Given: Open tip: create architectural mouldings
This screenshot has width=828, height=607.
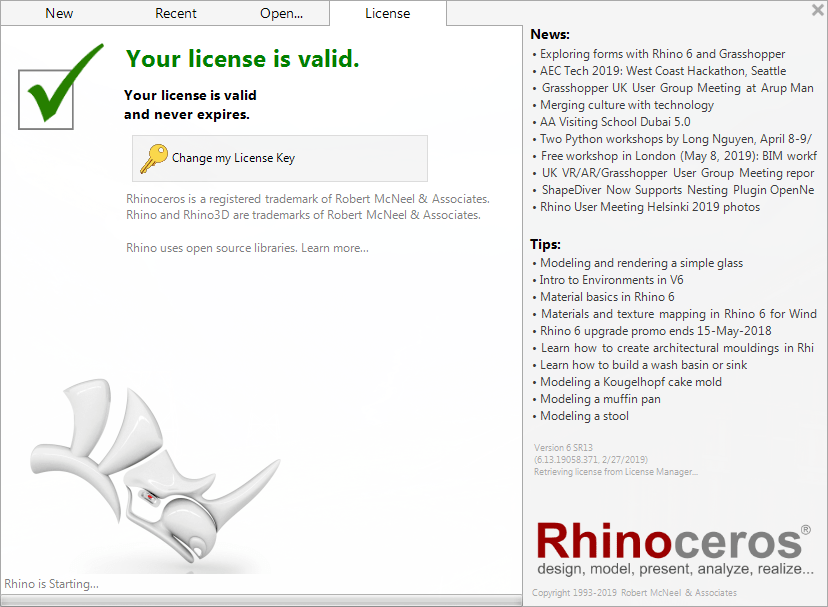Looking at the screenshot, I should coord(678,348).
